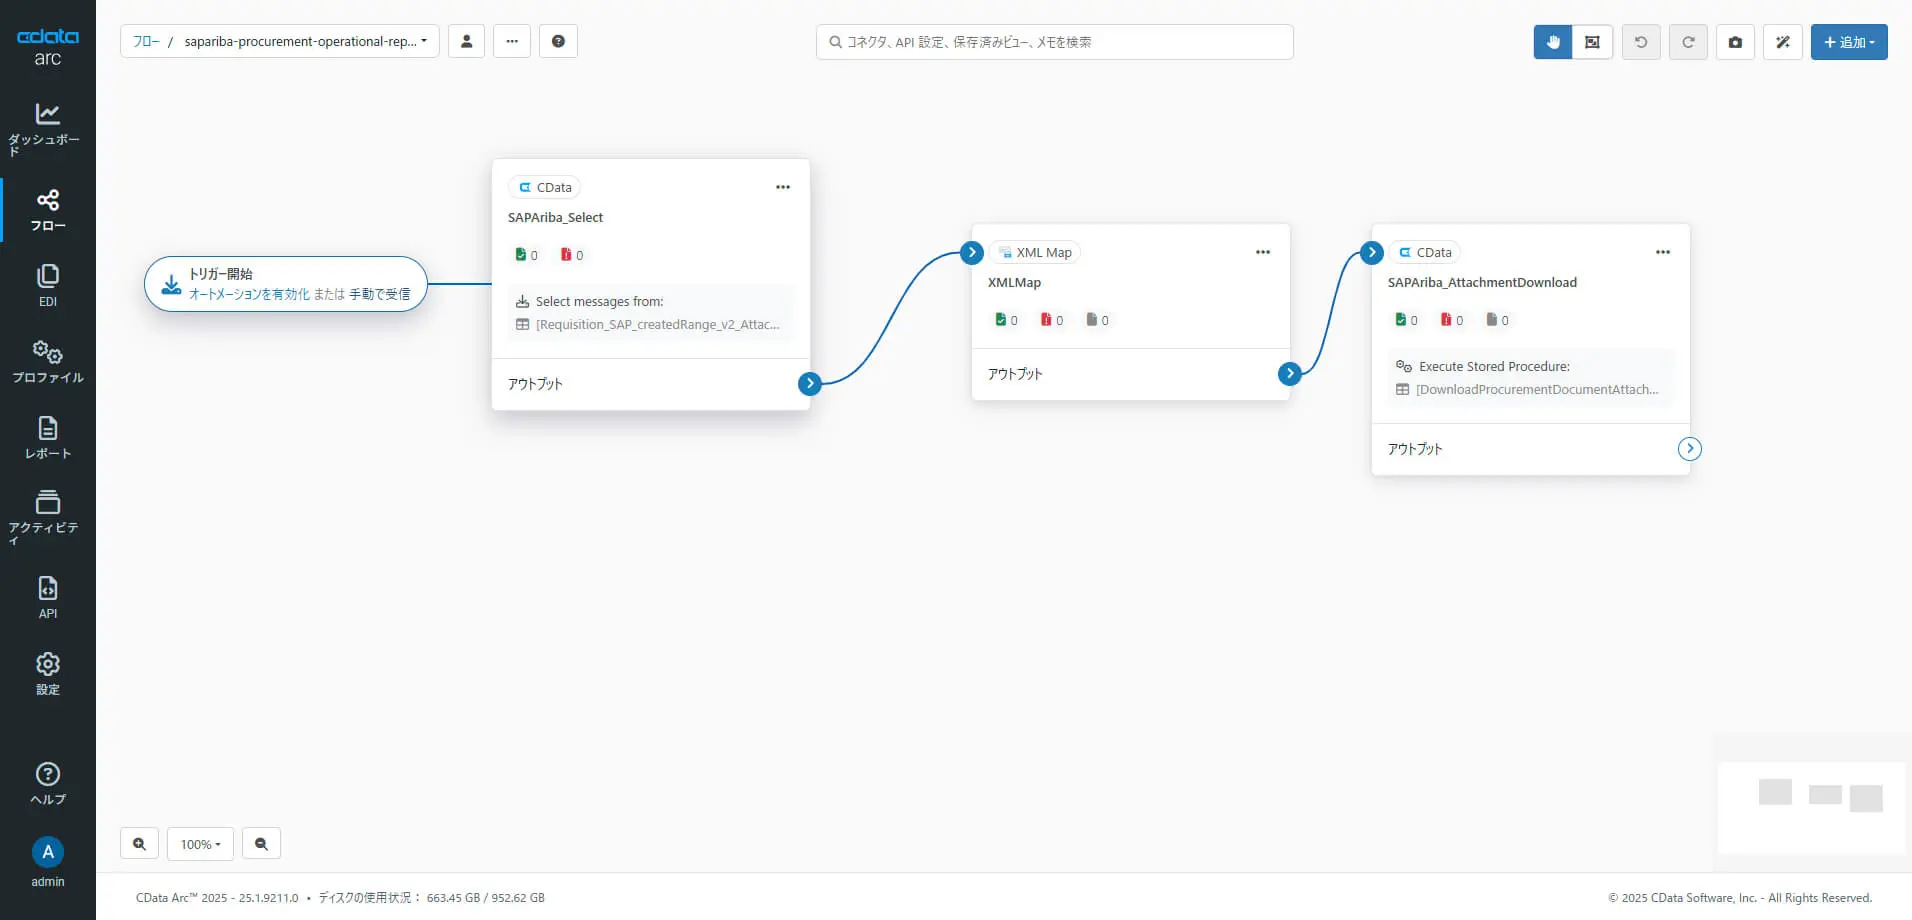Click the admin user avatar
This screenshot has height=920, width=1912.
click(x=48, y=852)
